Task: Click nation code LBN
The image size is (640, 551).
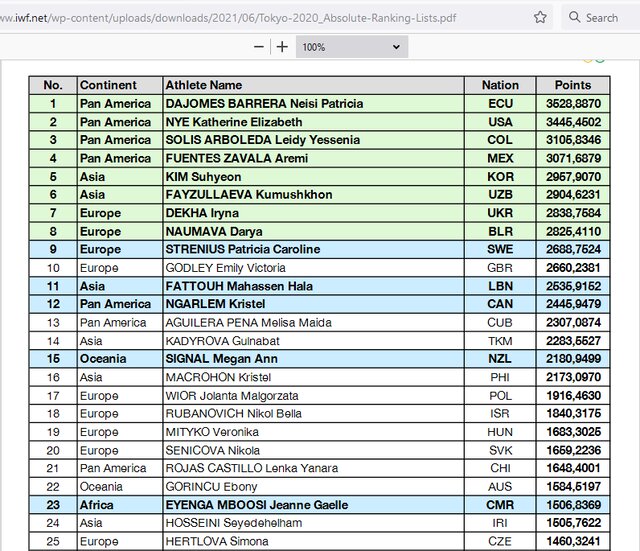Action: [500, 286]
